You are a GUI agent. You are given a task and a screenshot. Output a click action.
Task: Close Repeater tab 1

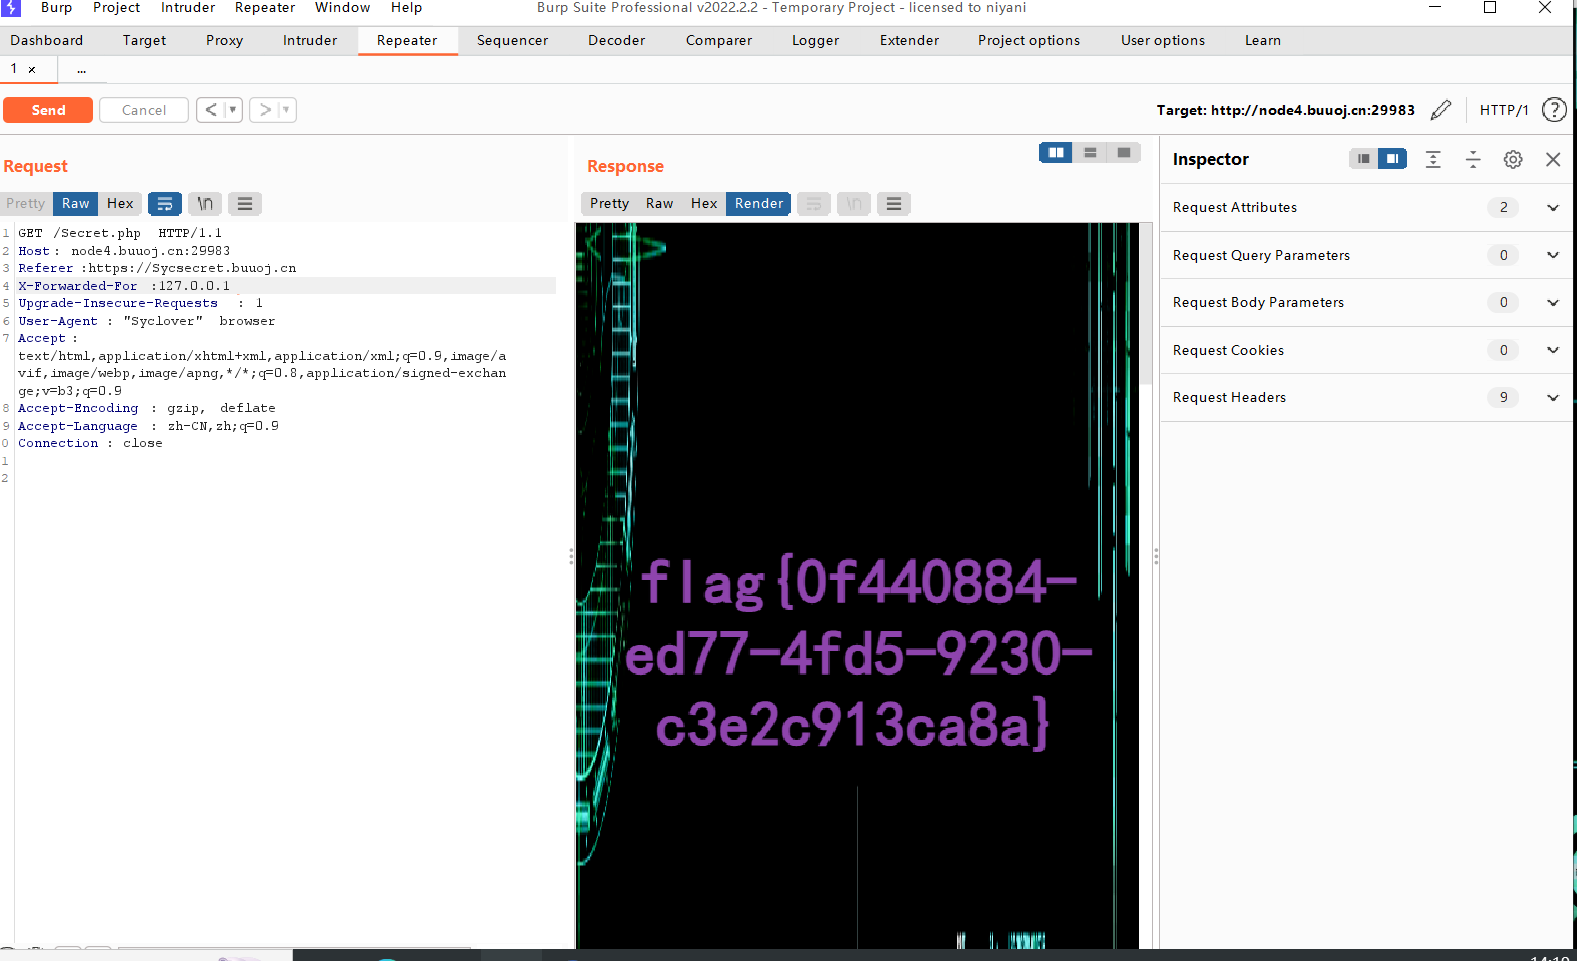point(32,69)
